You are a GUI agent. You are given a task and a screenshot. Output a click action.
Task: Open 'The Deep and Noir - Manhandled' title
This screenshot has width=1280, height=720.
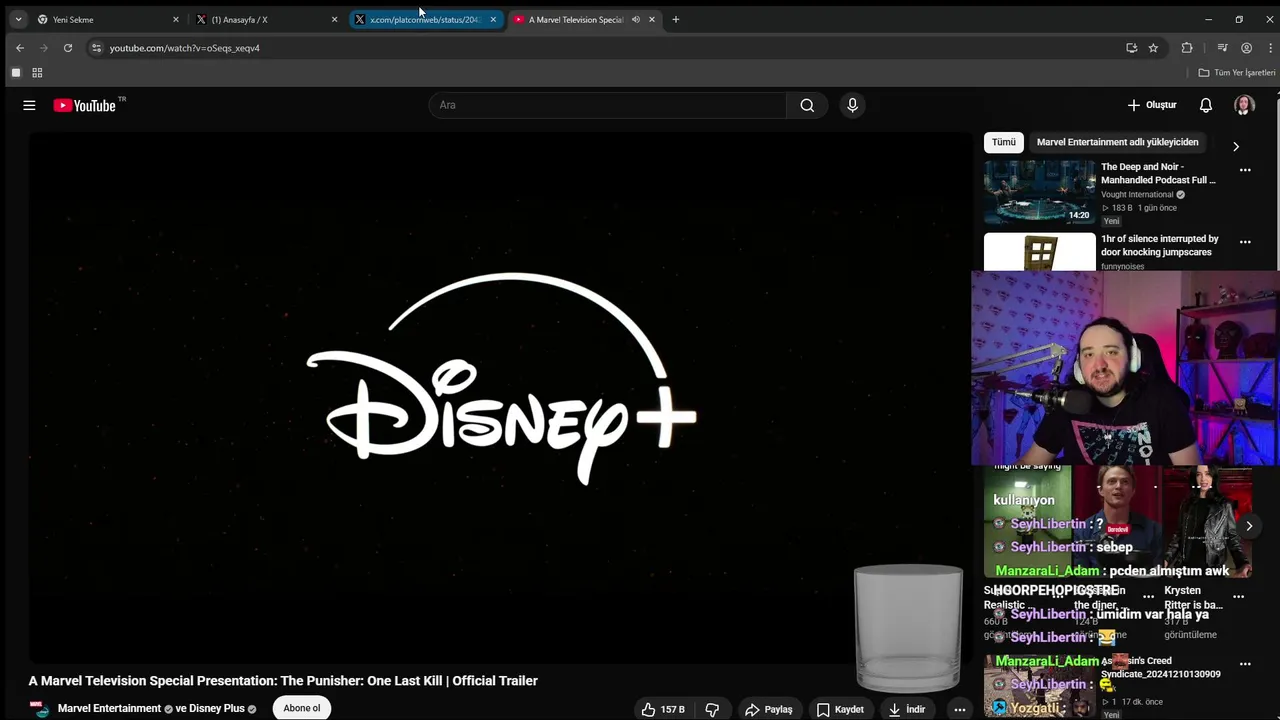(1158, 173)
